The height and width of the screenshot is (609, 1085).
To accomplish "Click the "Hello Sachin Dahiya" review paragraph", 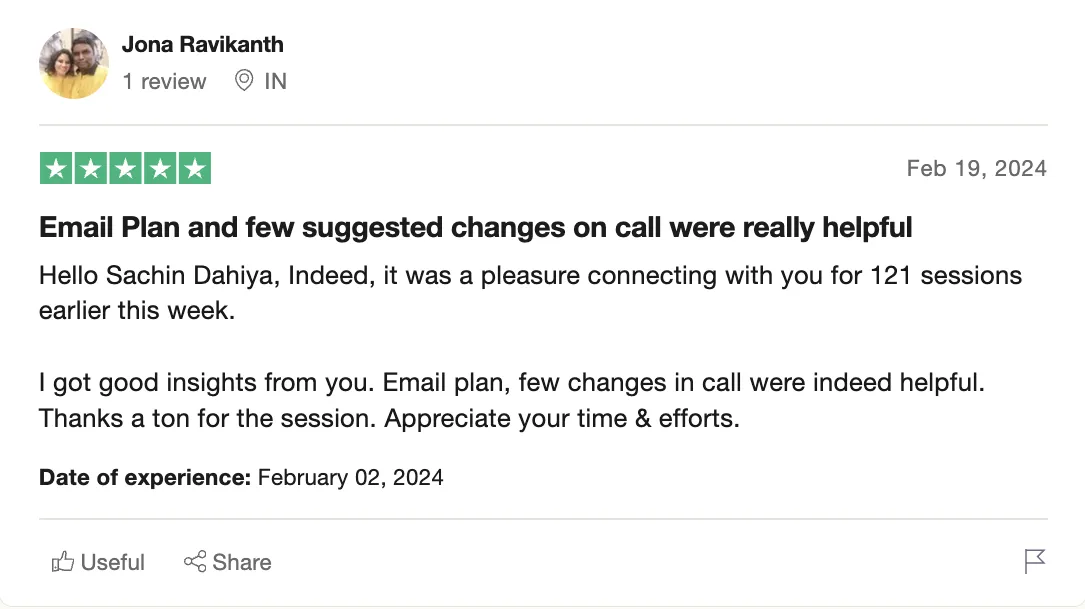I will tap(530, 292).
